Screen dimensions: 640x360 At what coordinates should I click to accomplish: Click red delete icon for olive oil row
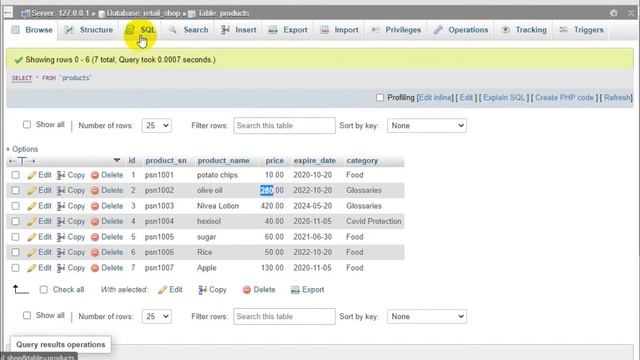tap(95, 191)
